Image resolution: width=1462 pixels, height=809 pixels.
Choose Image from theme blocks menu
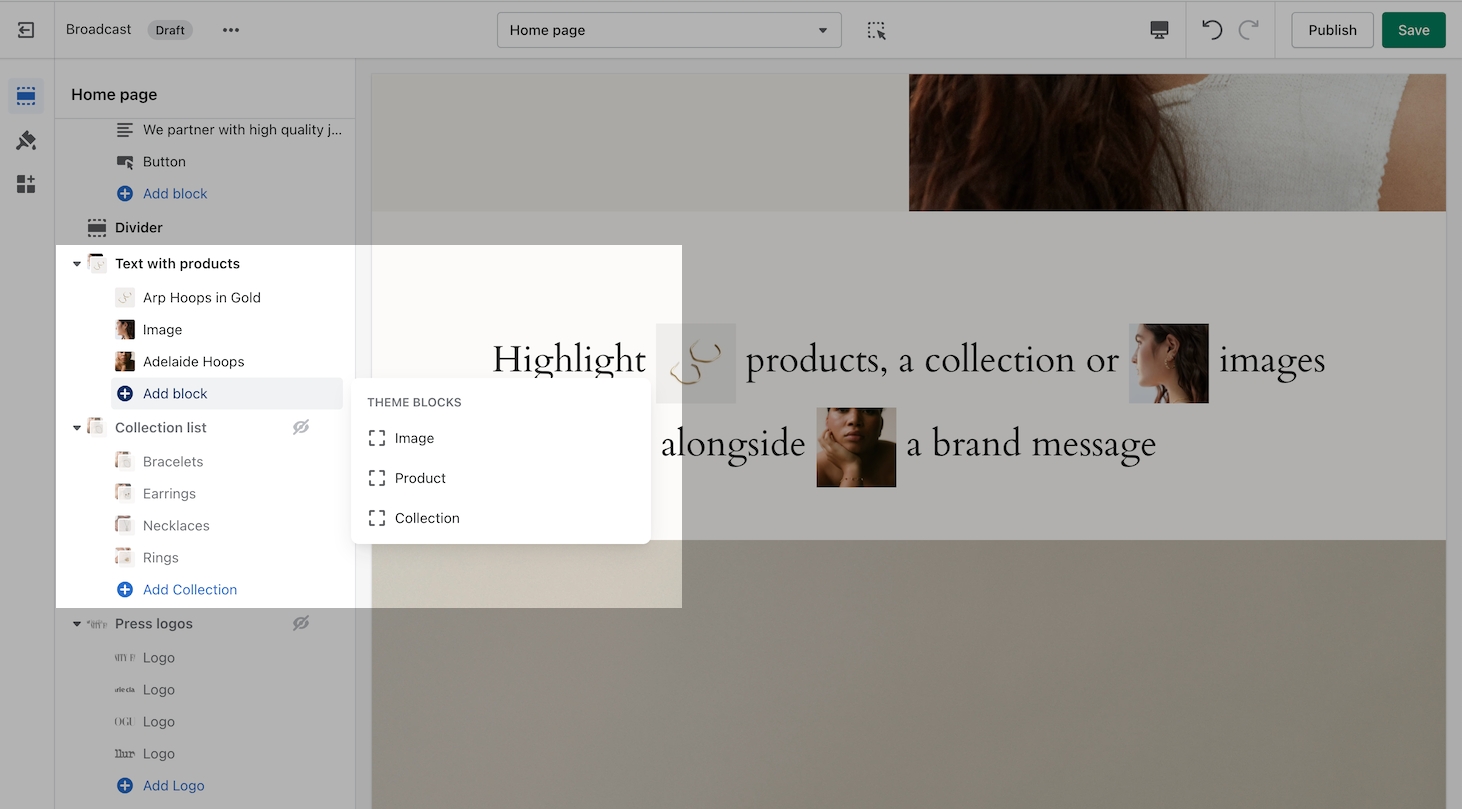pyautogui.click(x=414, y=438)
